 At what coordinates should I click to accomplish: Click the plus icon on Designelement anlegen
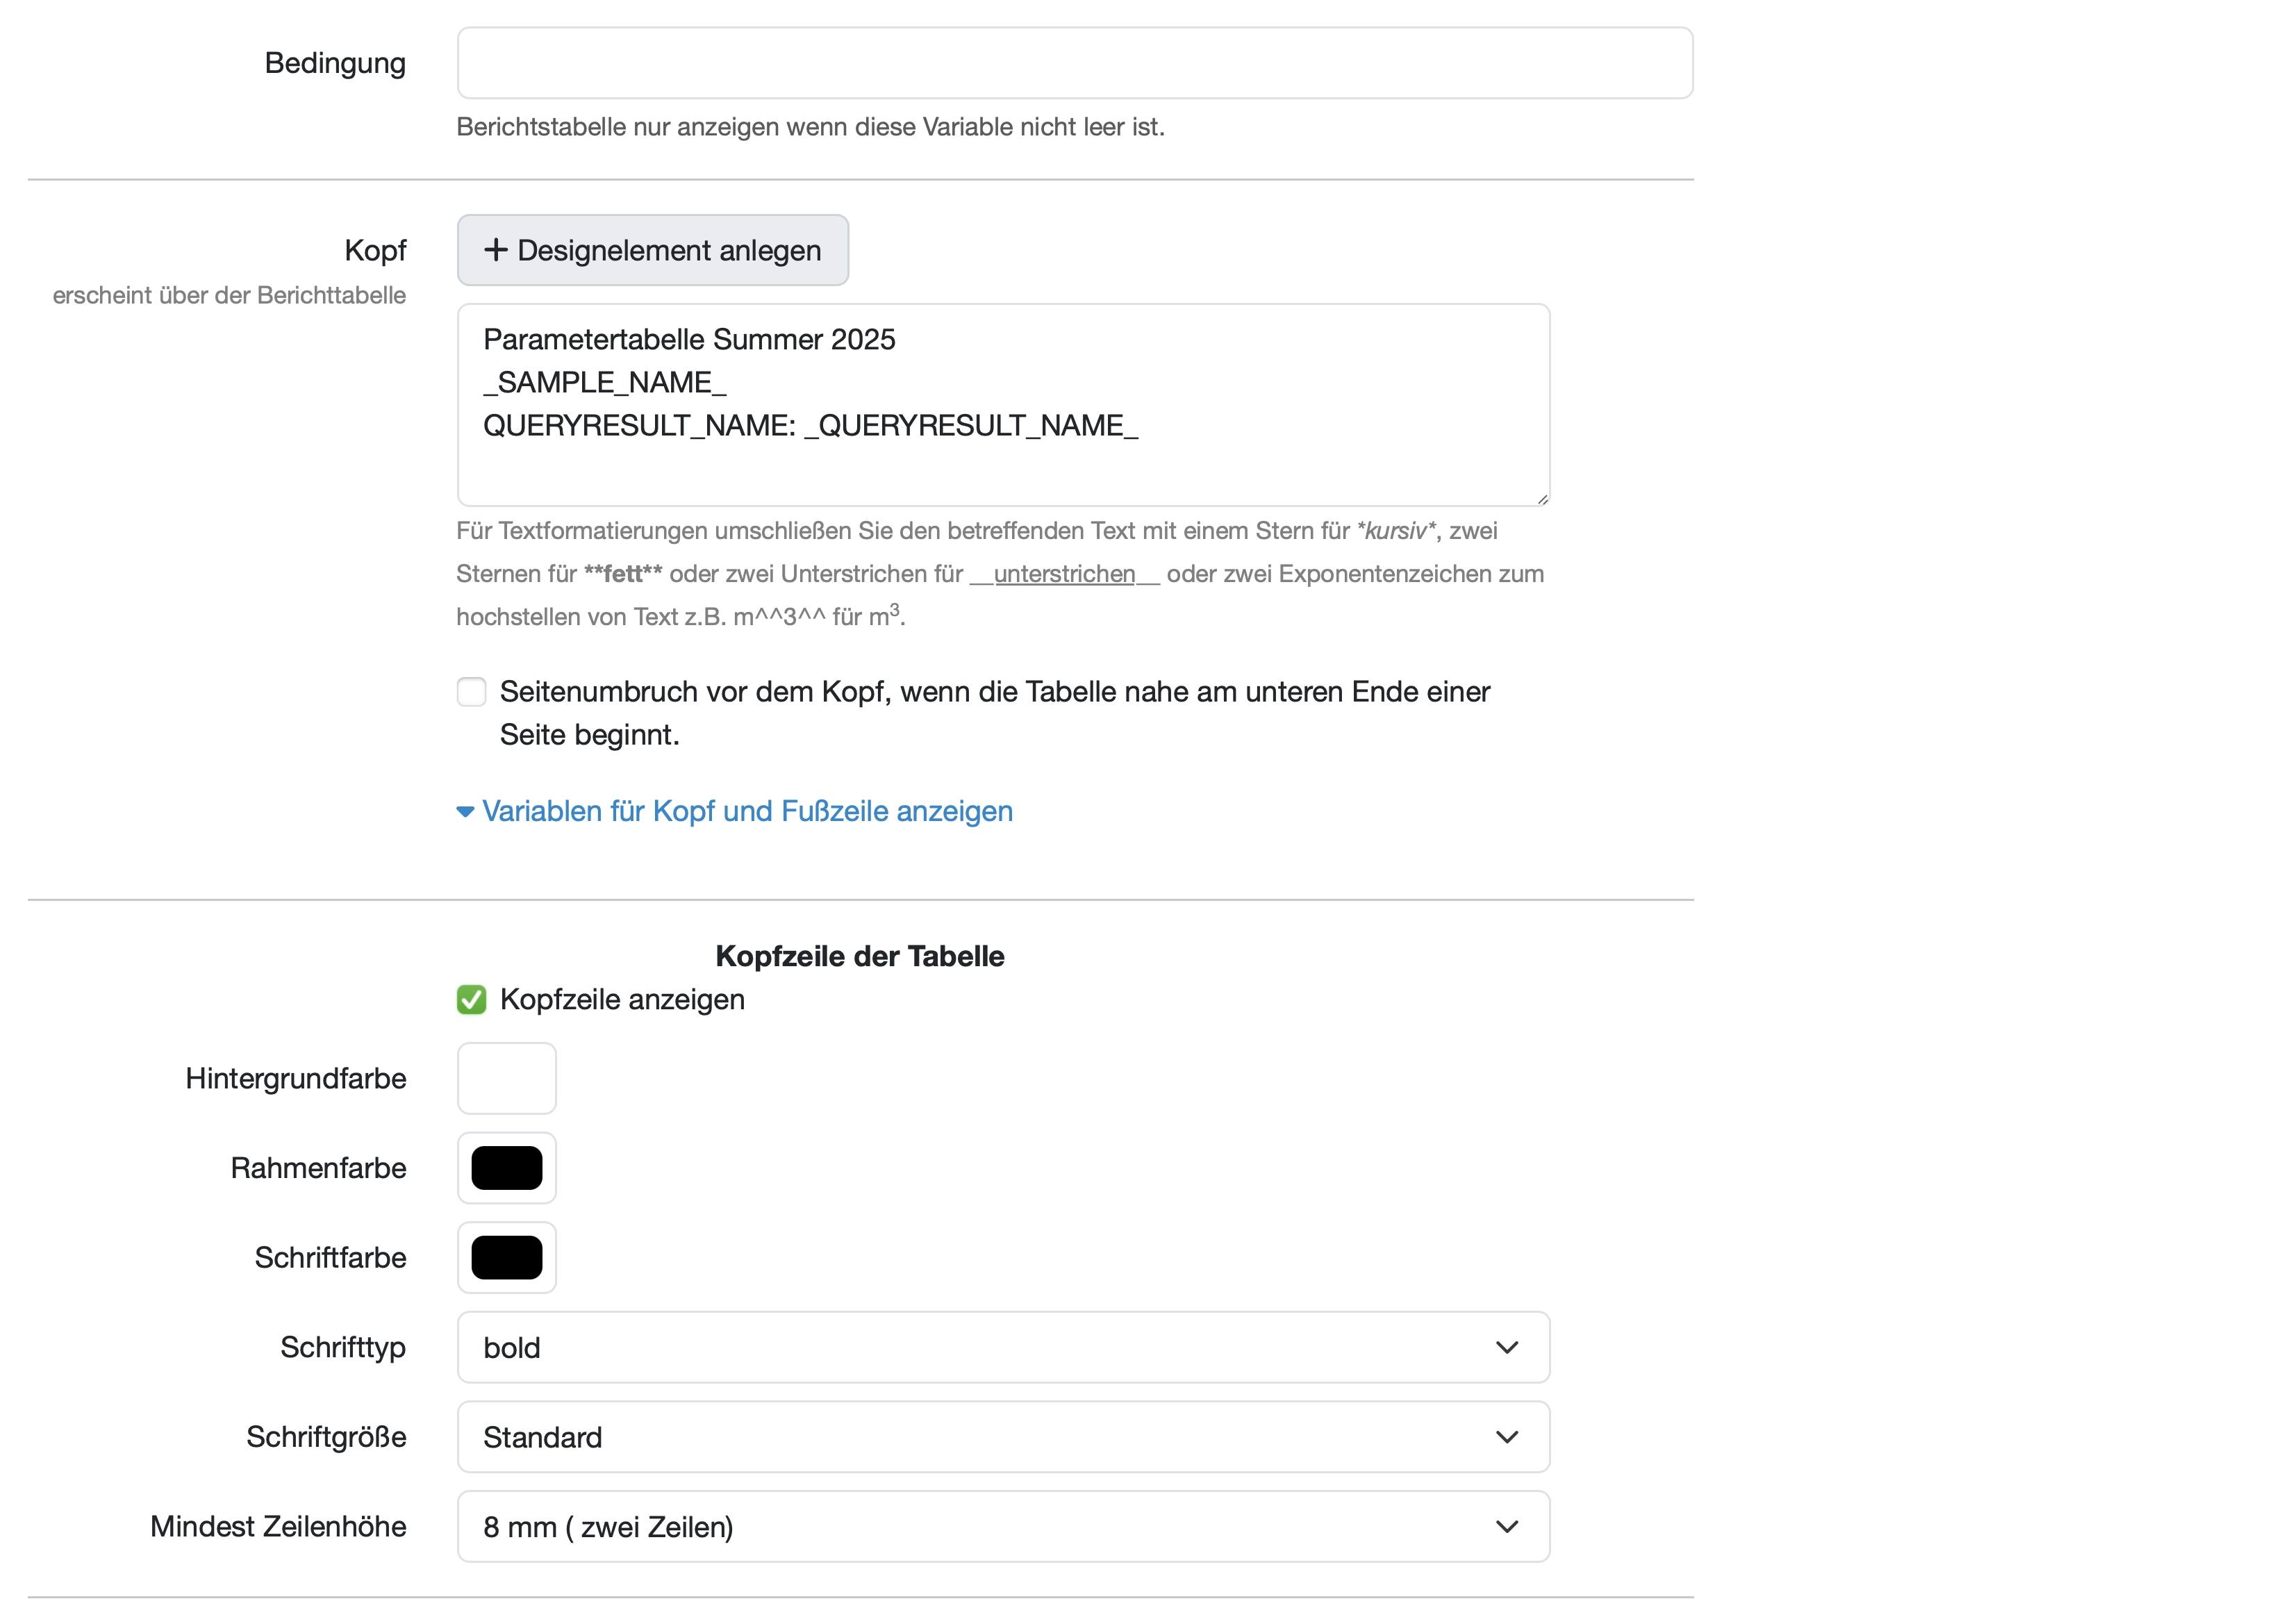(495, 250)
